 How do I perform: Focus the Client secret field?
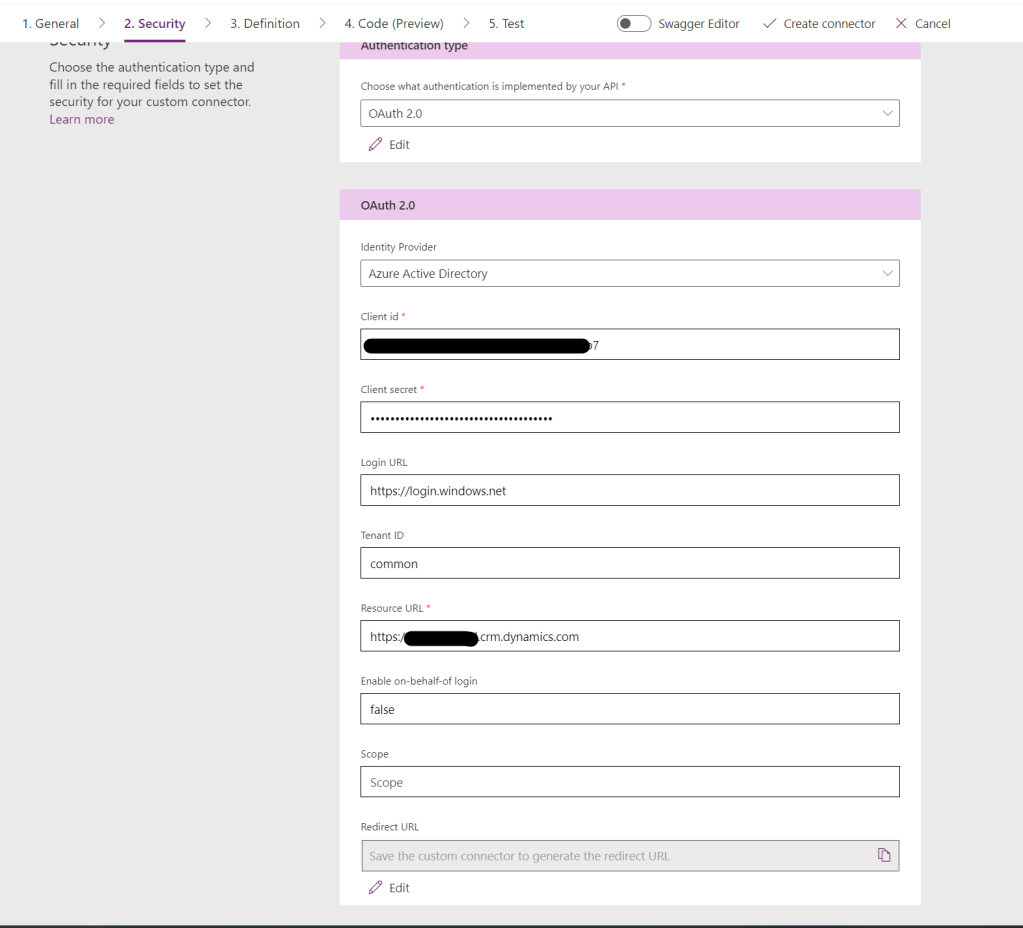click(629, 417)
